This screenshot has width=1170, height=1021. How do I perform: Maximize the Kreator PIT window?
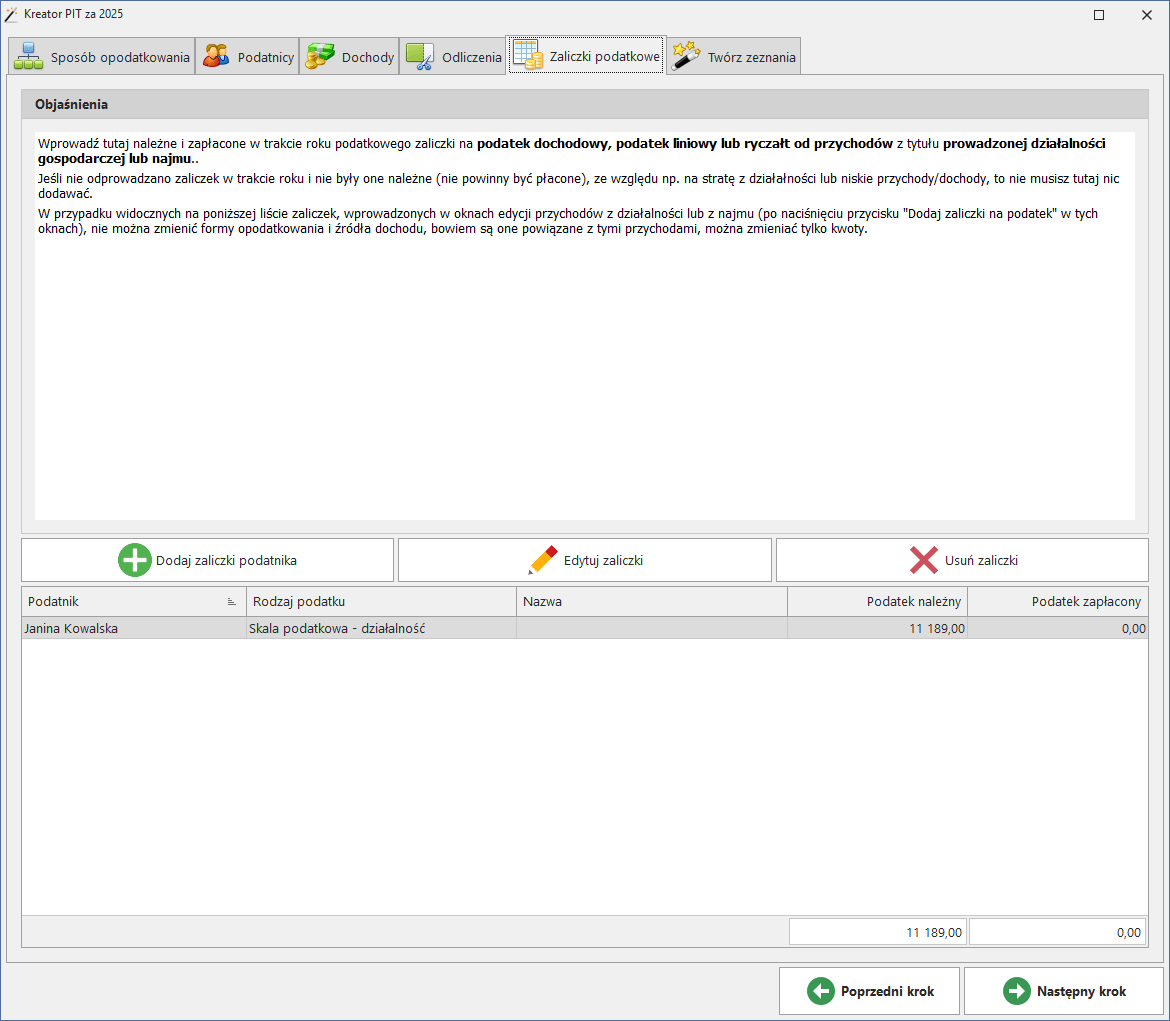1099,15
